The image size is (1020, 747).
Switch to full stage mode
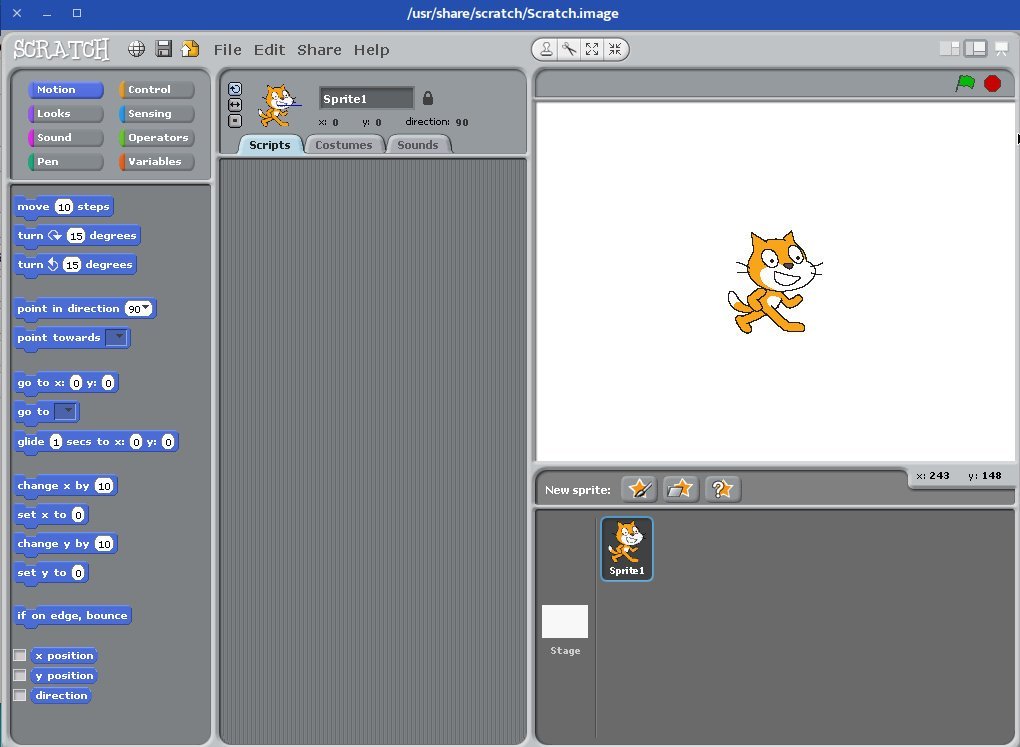click(x=976, y=49)
